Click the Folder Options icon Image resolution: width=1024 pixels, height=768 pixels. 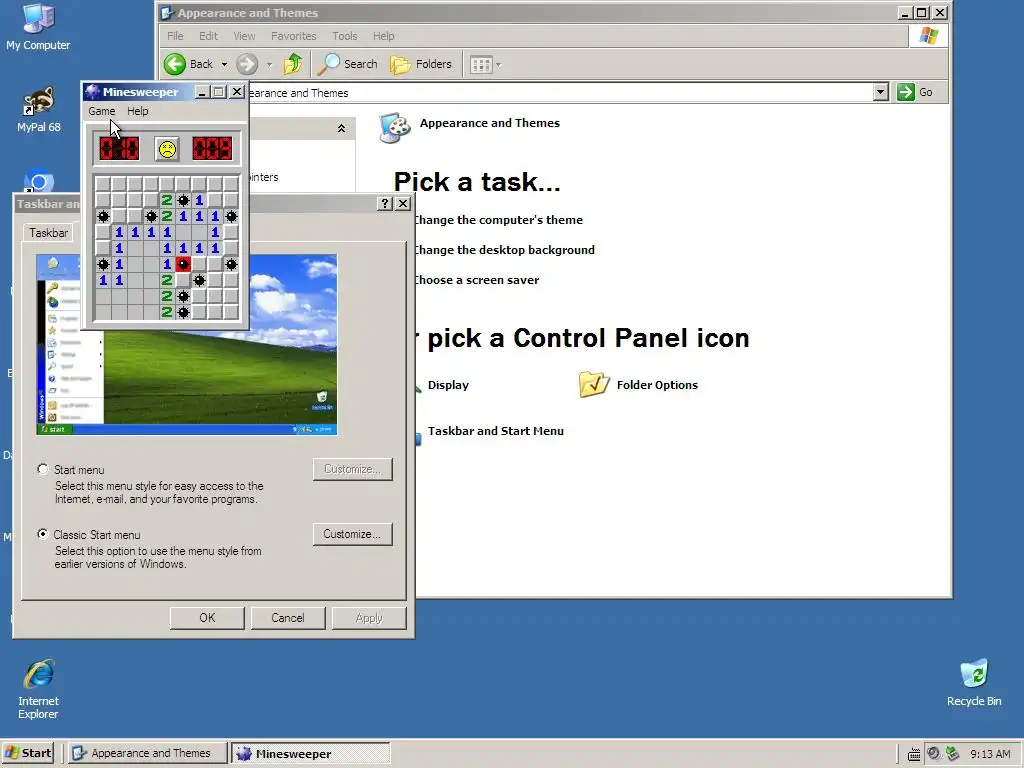click(594, 385)
